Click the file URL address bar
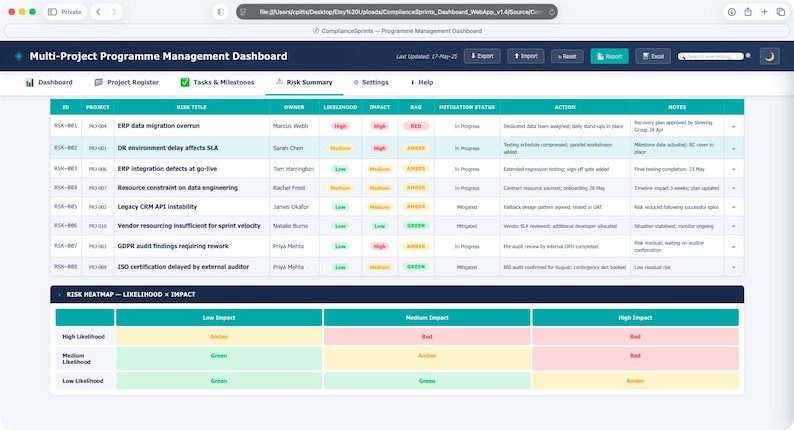The width and height of the screenshot is (794, 430). click(397, 12)
